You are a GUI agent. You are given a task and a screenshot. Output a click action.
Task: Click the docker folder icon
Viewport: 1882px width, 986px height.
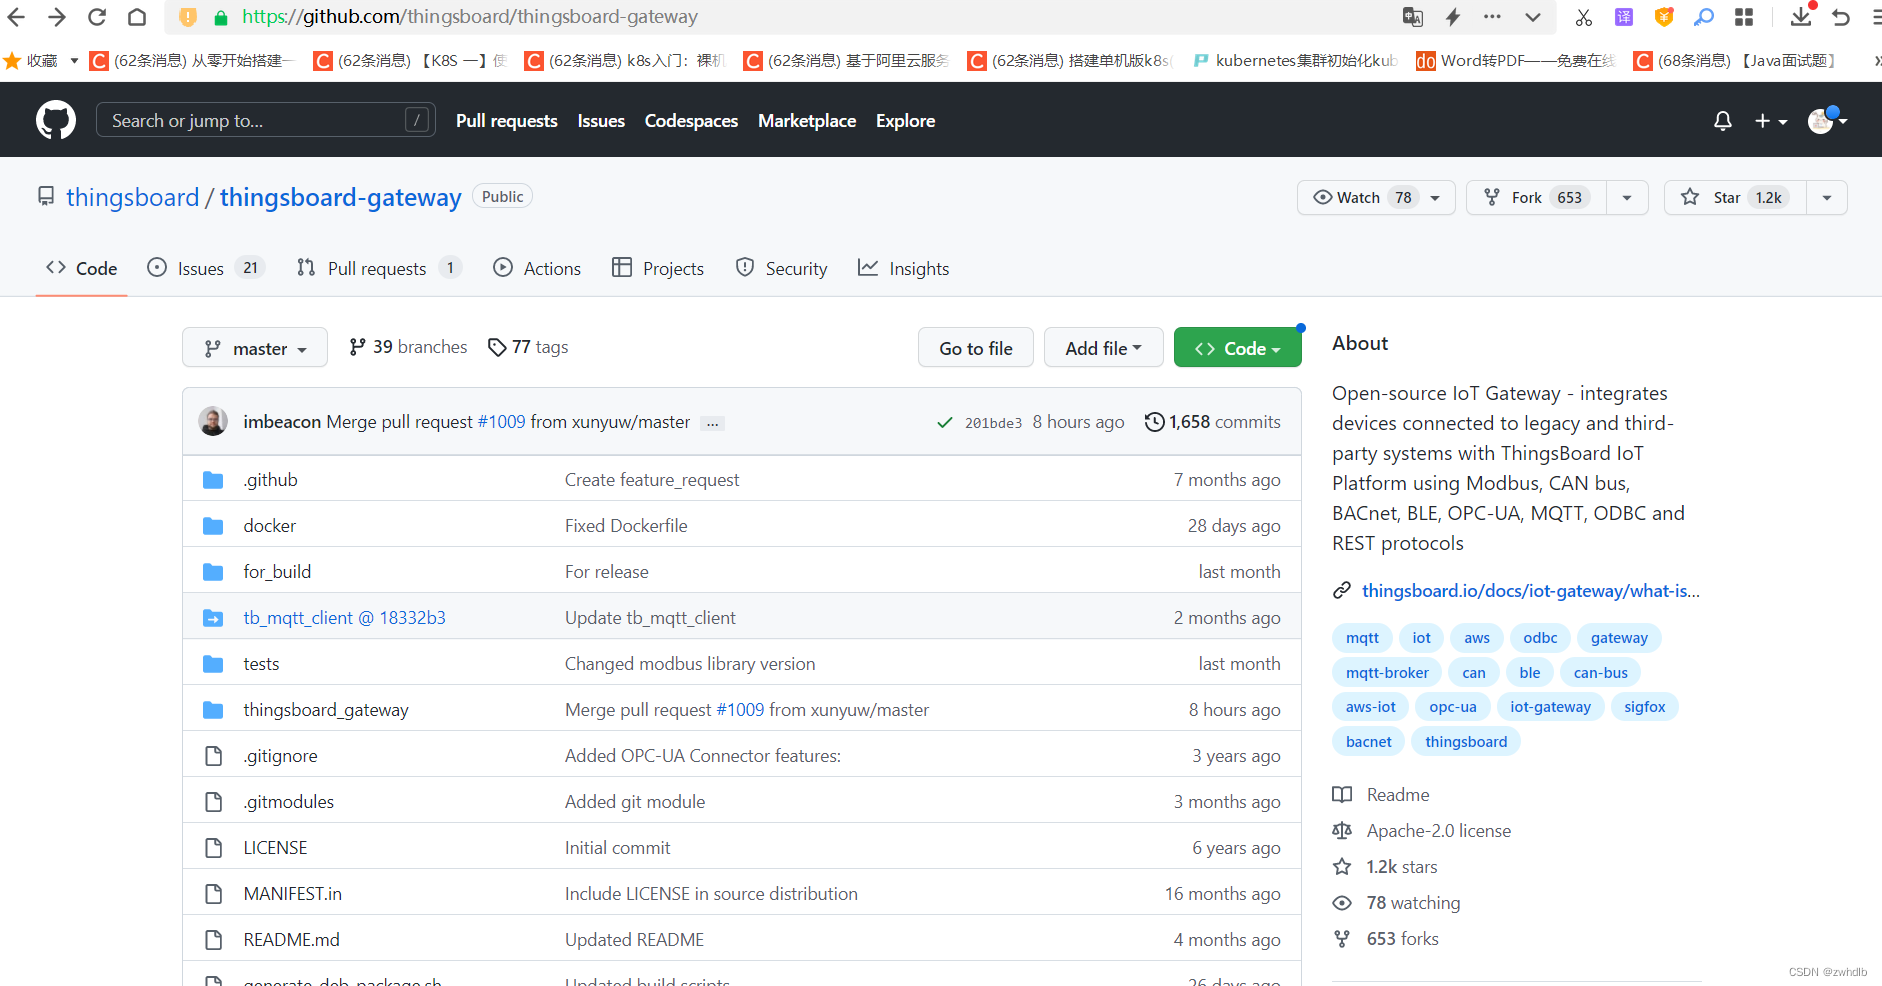tap(213, 526)
